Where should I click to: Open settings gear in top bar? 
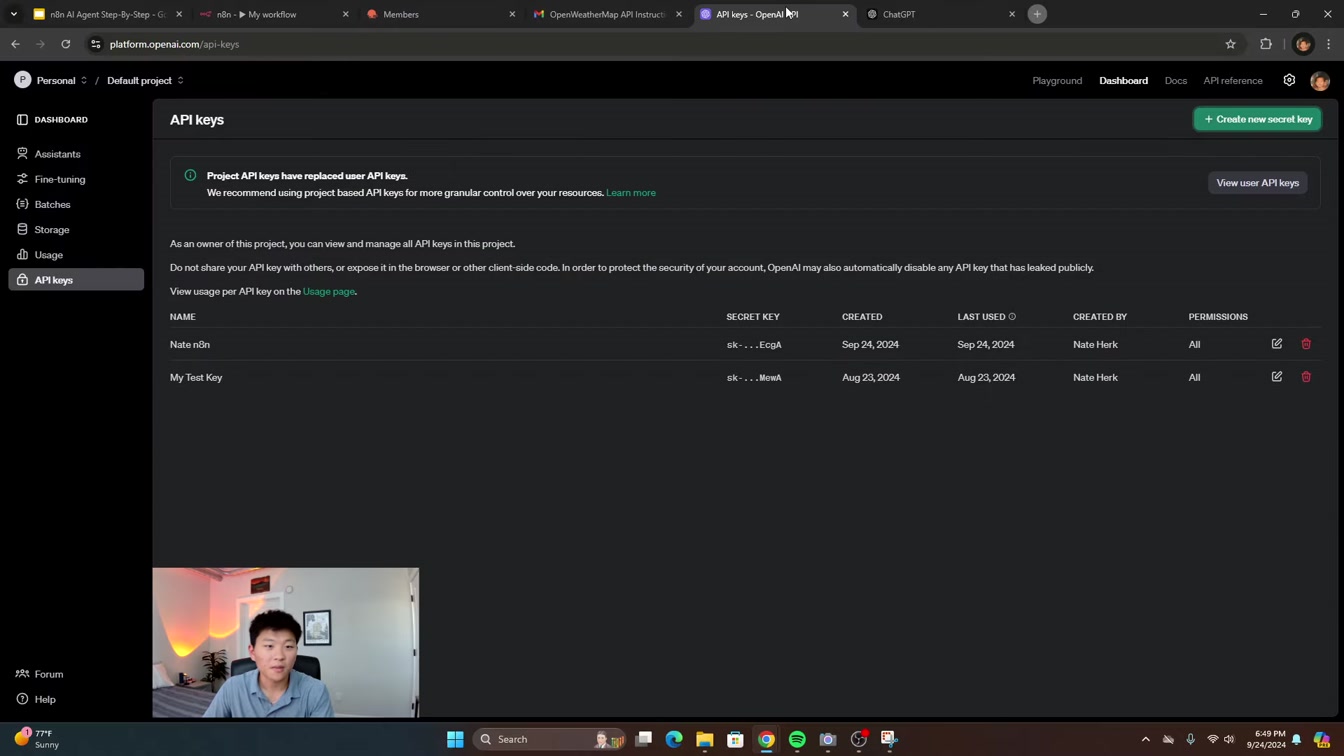pos(1289,80)
